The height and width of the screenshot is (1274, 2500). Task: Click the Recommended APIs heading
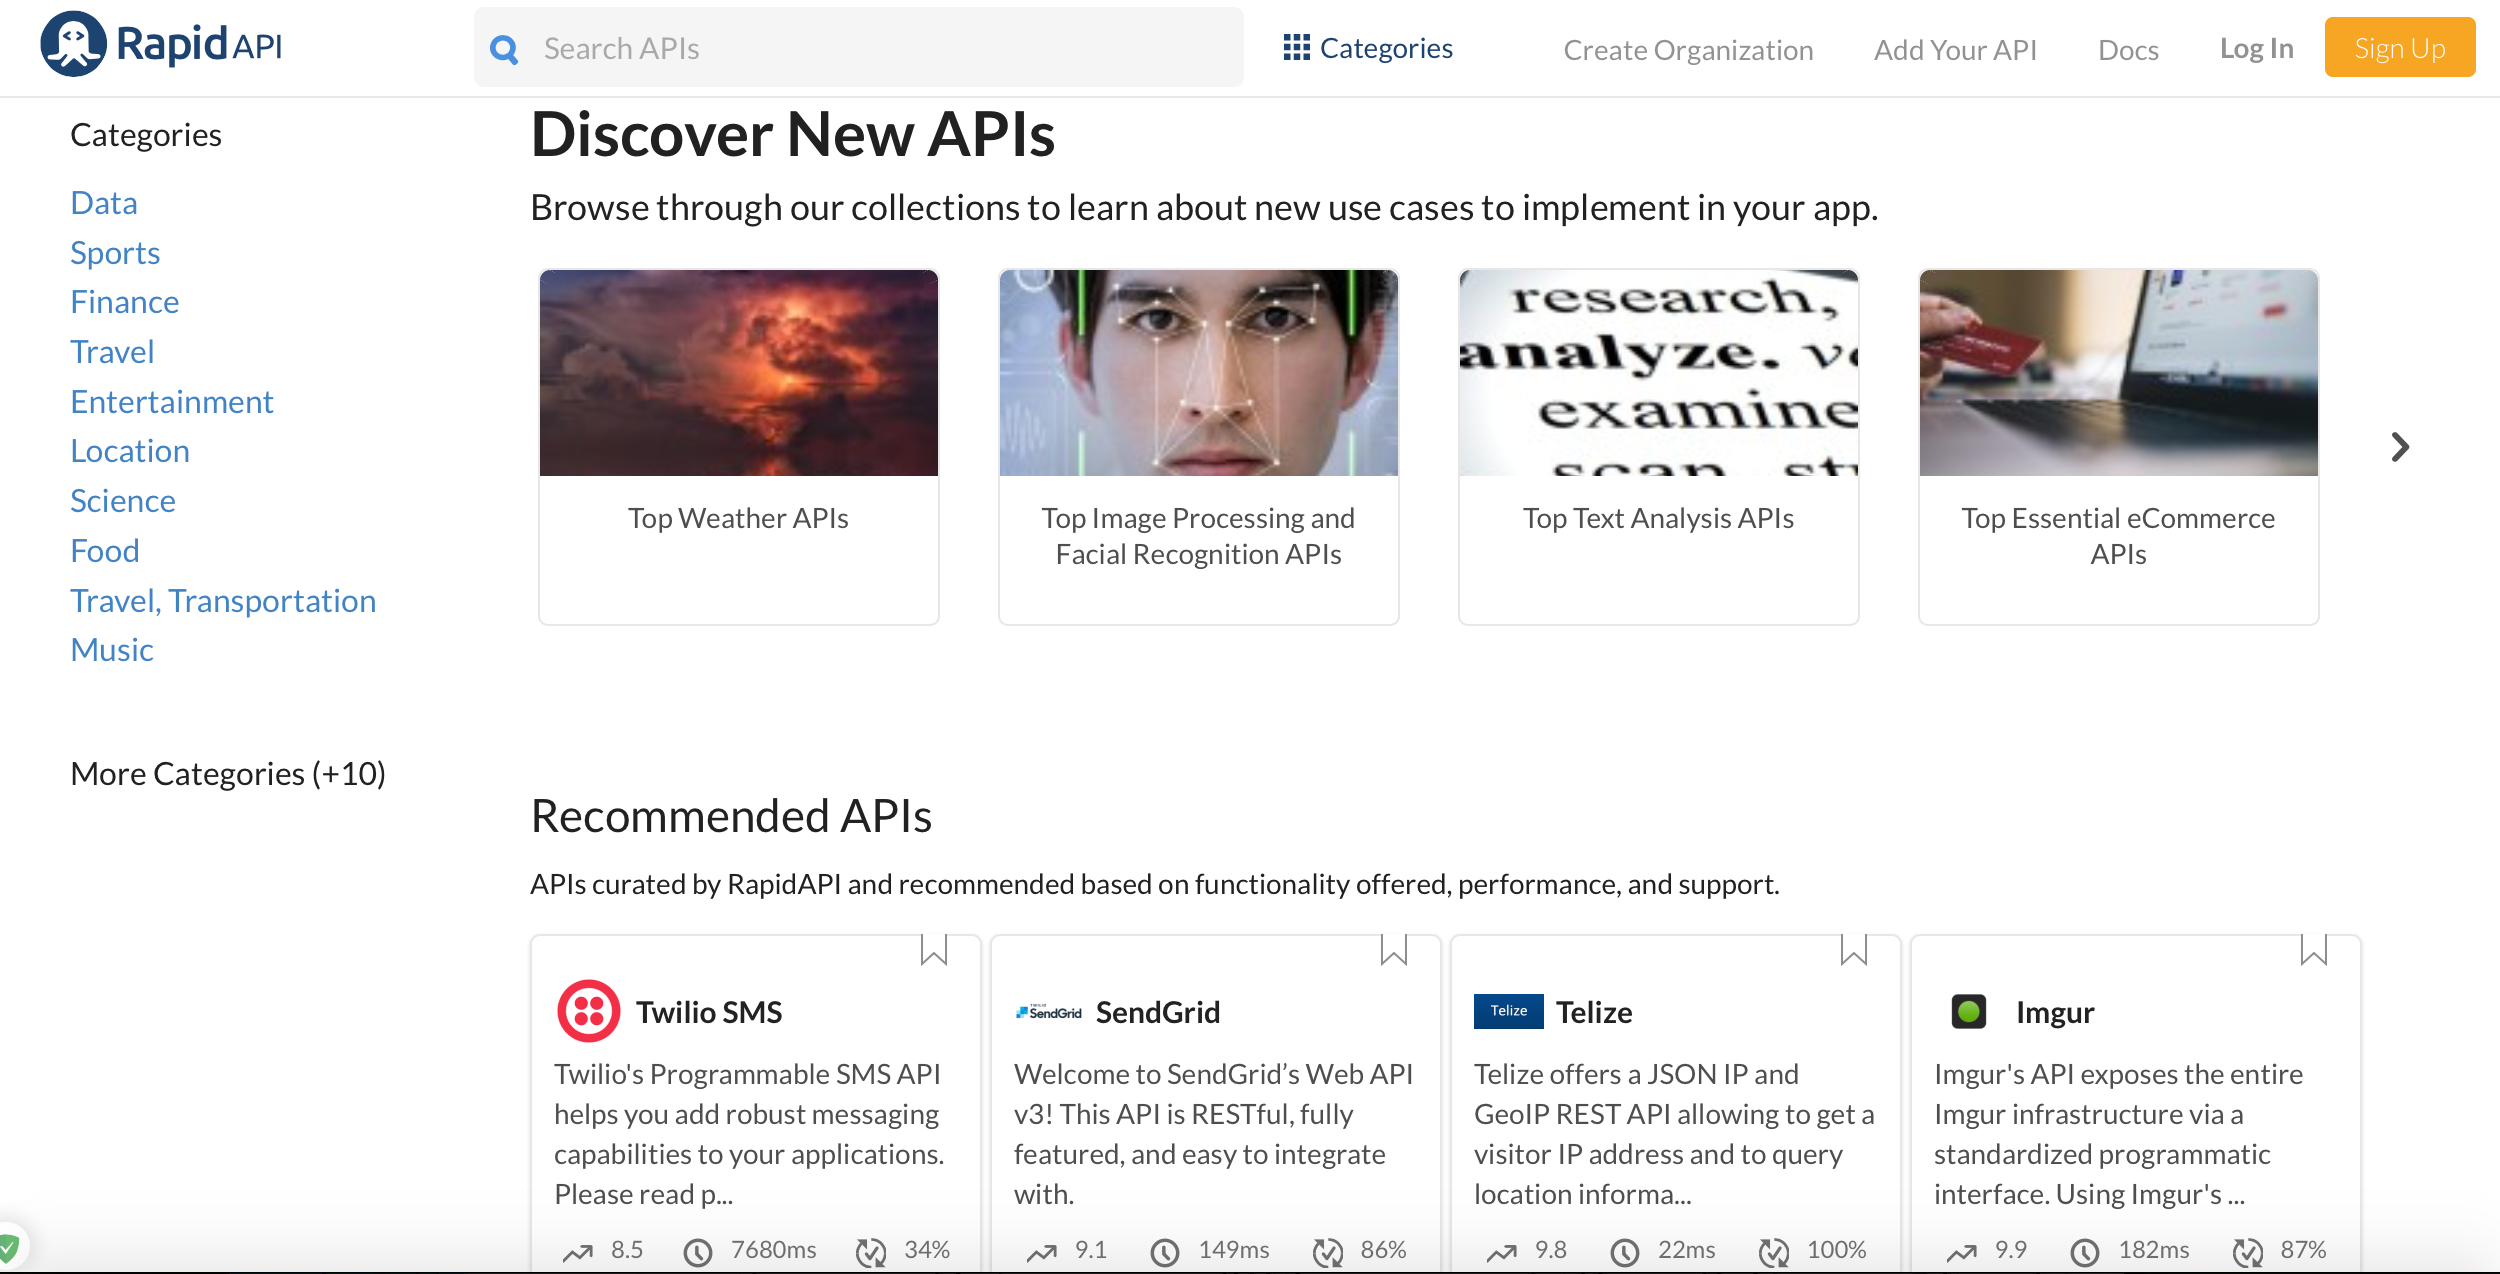coord(731,816)
